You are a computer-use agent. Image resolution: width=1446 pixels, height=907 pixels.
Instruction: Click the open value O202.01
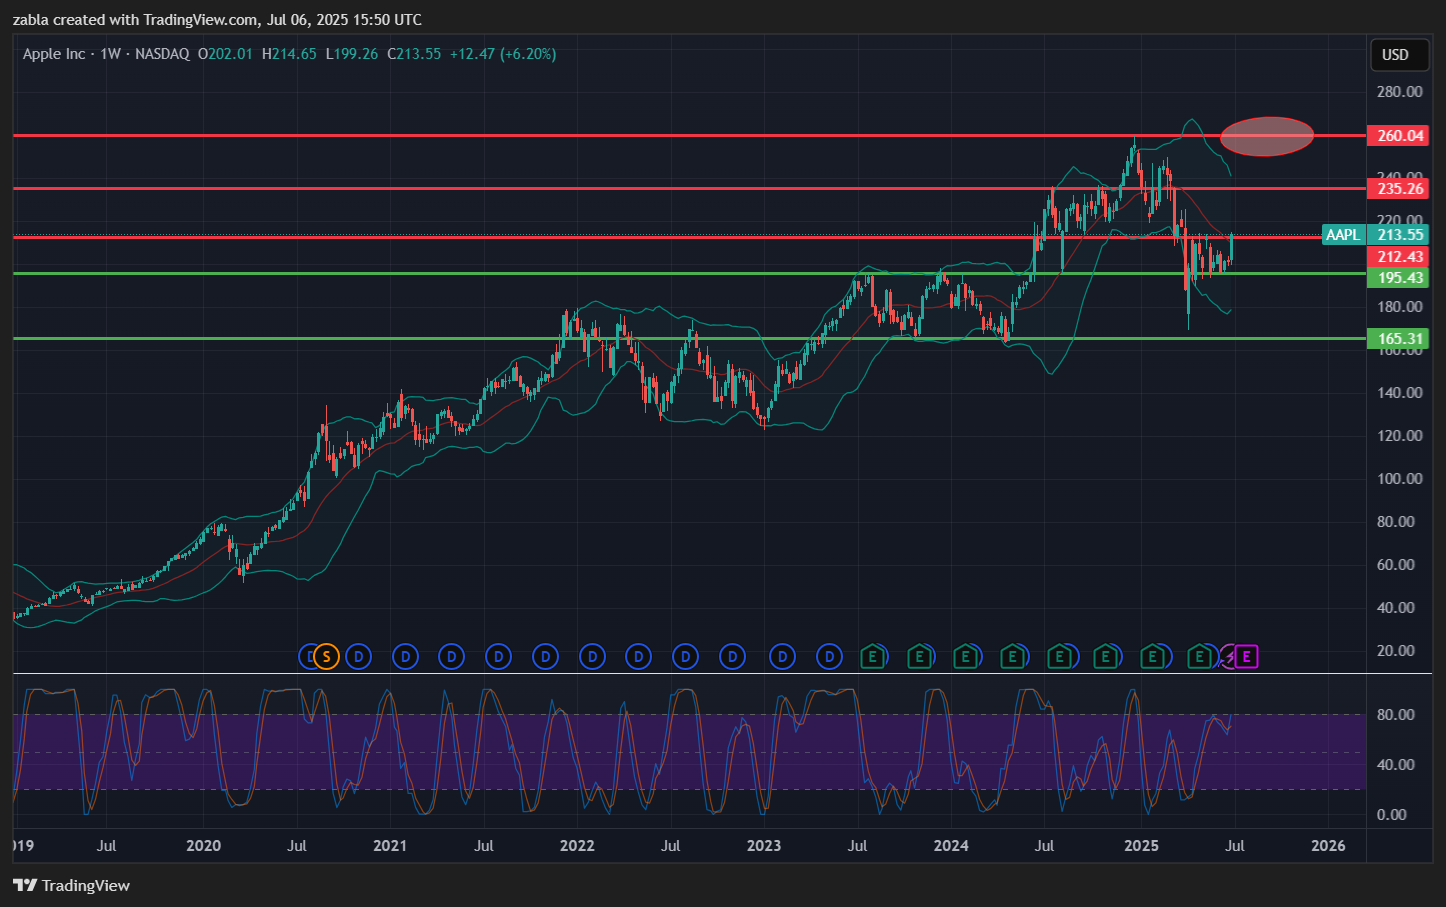click(225, 54)
